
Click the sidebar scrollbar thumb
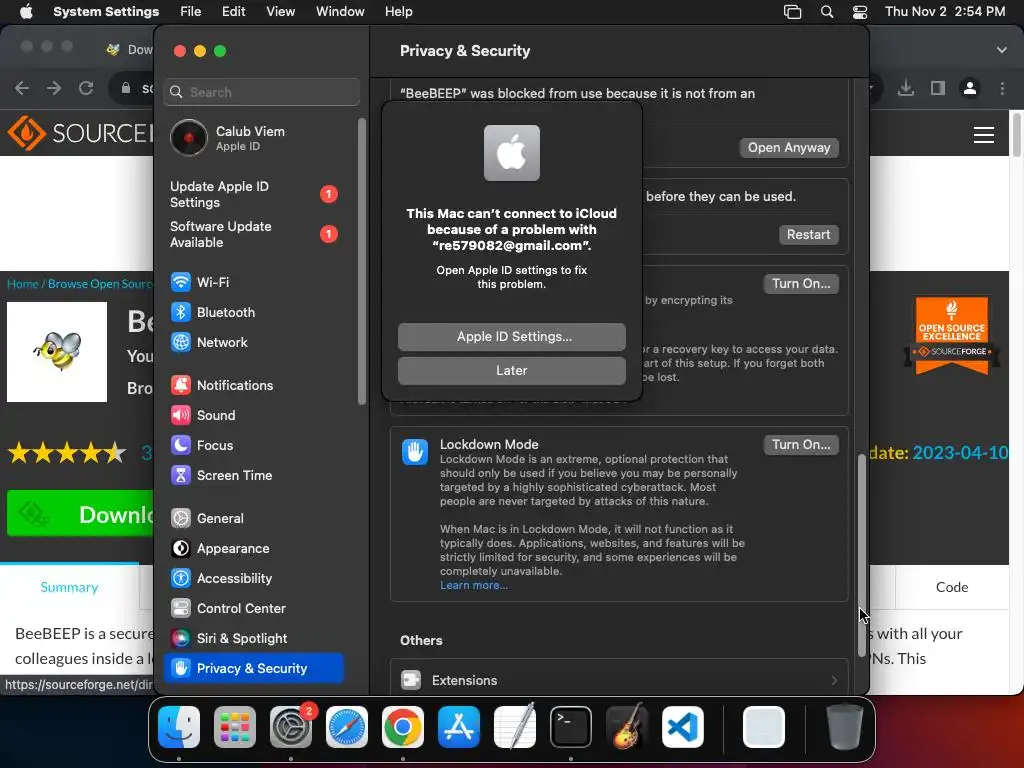pyautogui.click(x=362, y=261)
